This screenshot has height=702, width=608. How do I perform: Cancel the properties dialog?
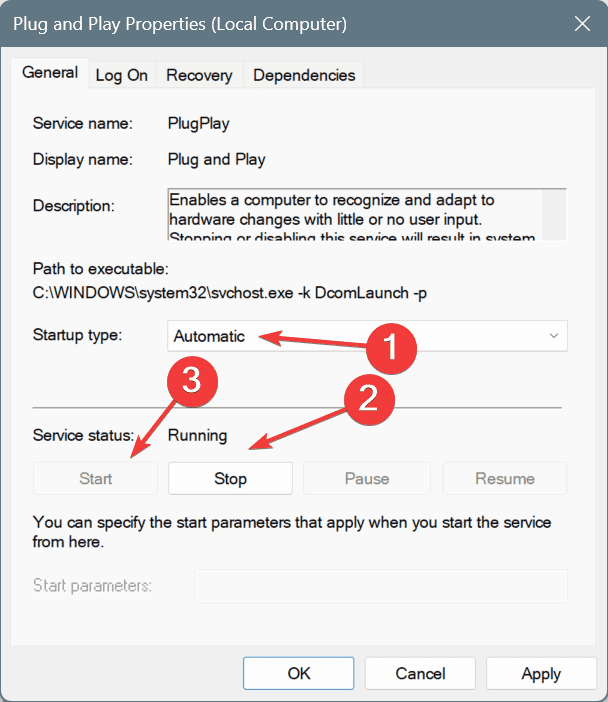(x=420, y=673)
